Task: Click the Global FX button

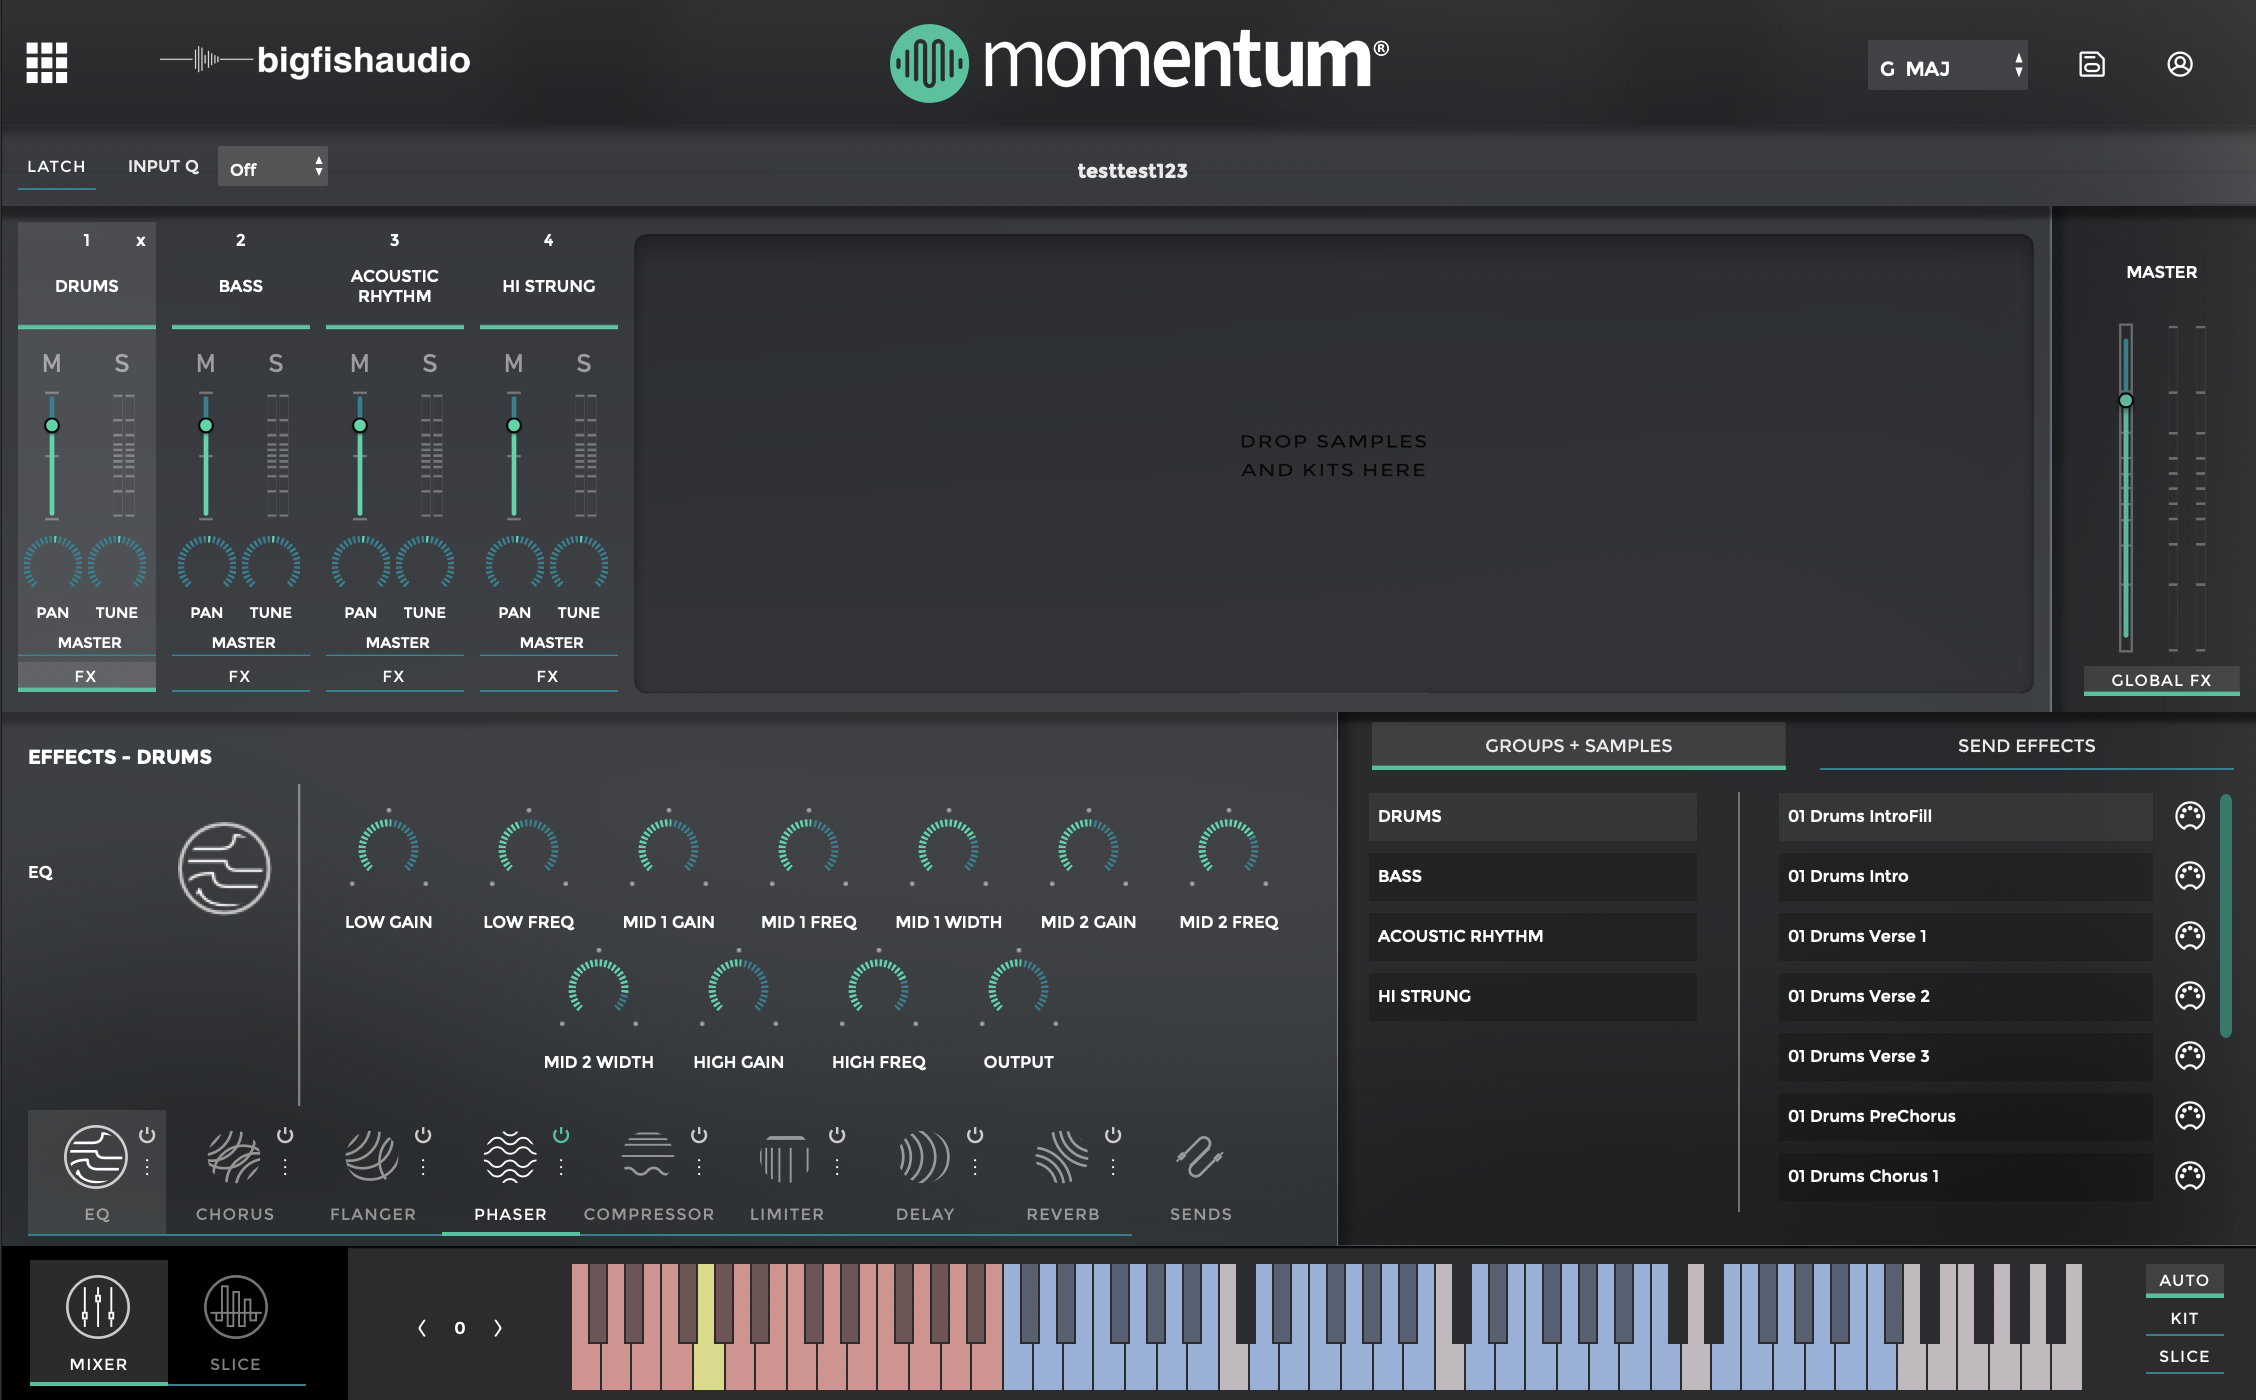Action: pyautogui.click(x=2160, y=680)
